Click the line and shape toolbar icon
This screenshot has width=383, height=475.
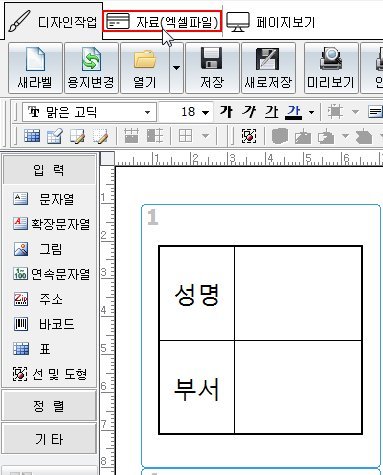coord(249,136)
